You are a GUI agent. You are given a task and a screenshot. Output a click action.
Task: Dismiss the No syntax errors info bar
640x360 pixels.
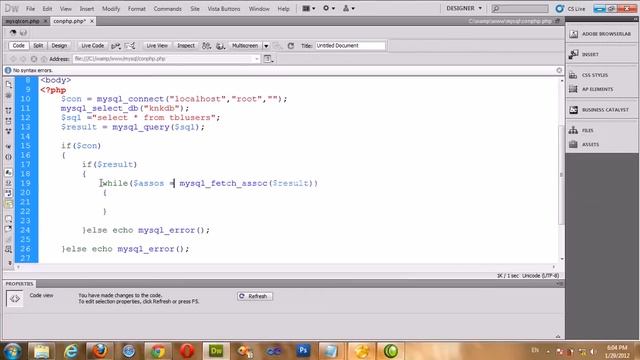559,71
